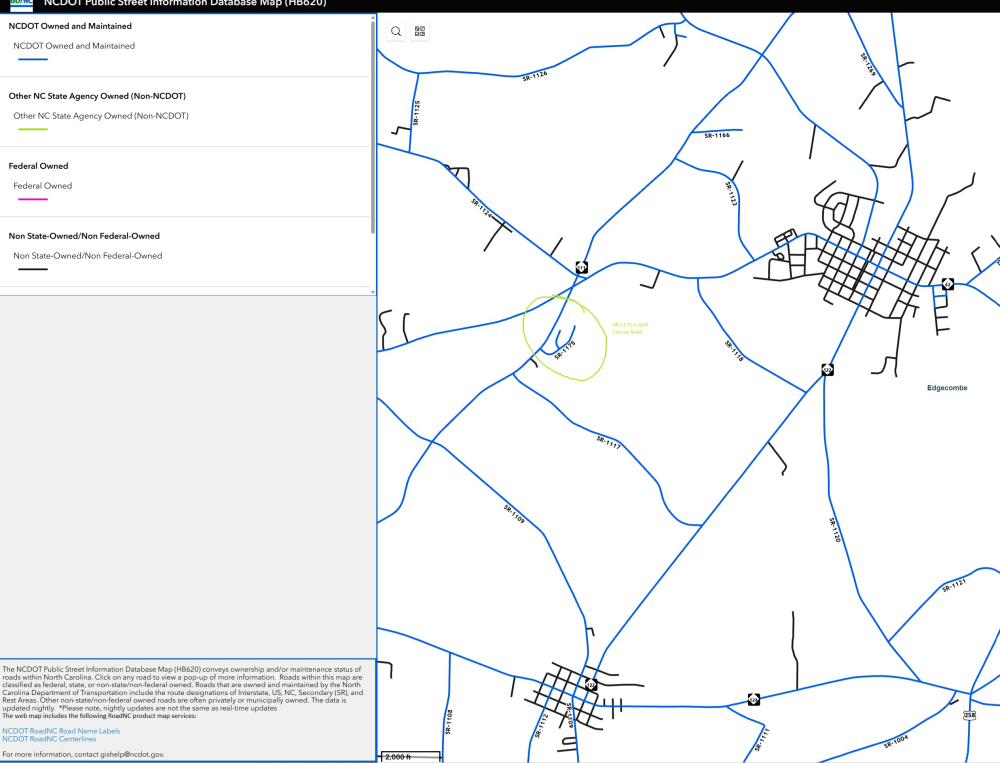Click the SR-1112 road label
The width and height of the screenshot is (1000, 763).
(x=541, y=726)
